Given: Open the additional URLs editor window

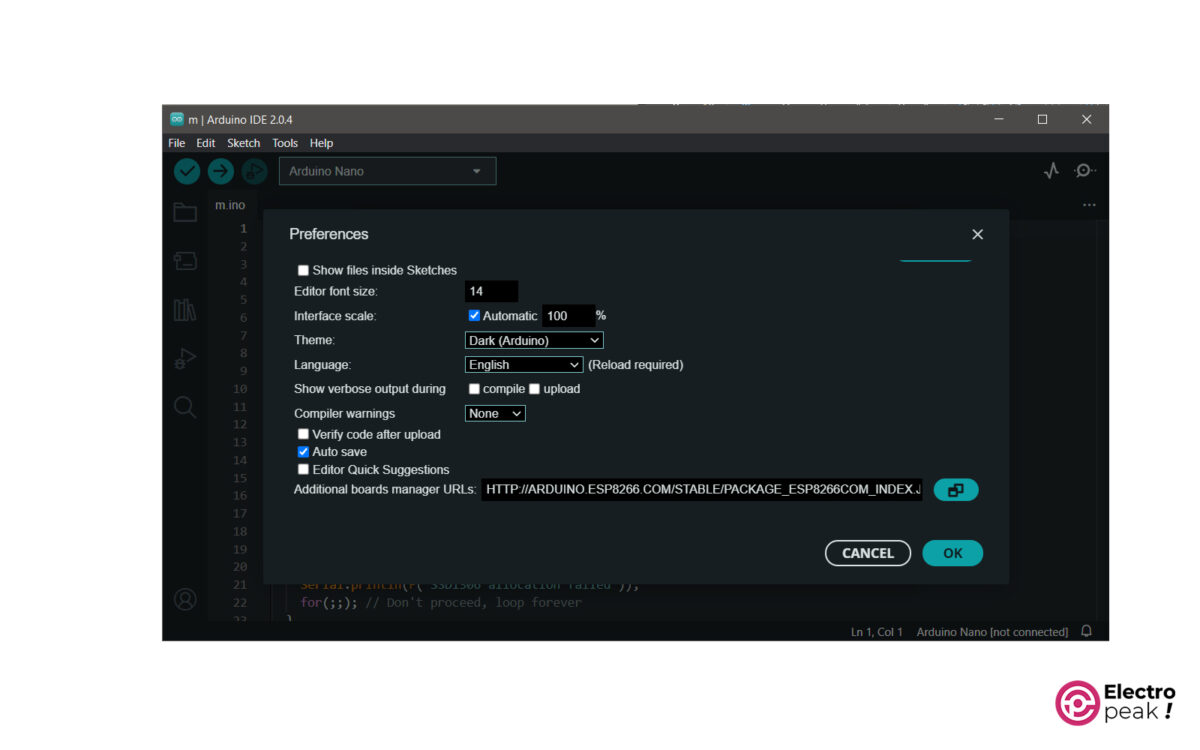Looking at the screenshot, I should [956, 490].
